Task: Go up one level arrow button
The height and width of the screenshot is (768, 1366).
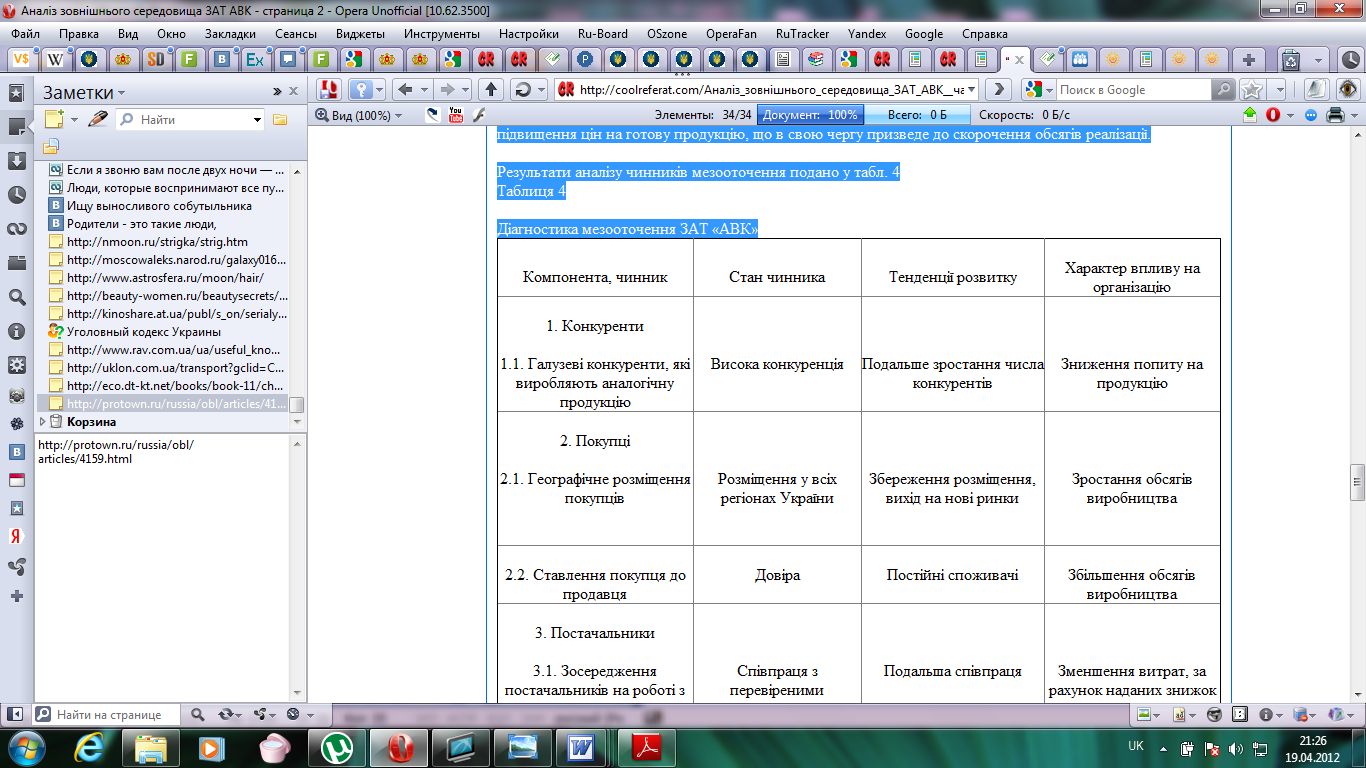Action: pyautogui.click(x=490, y=89)
